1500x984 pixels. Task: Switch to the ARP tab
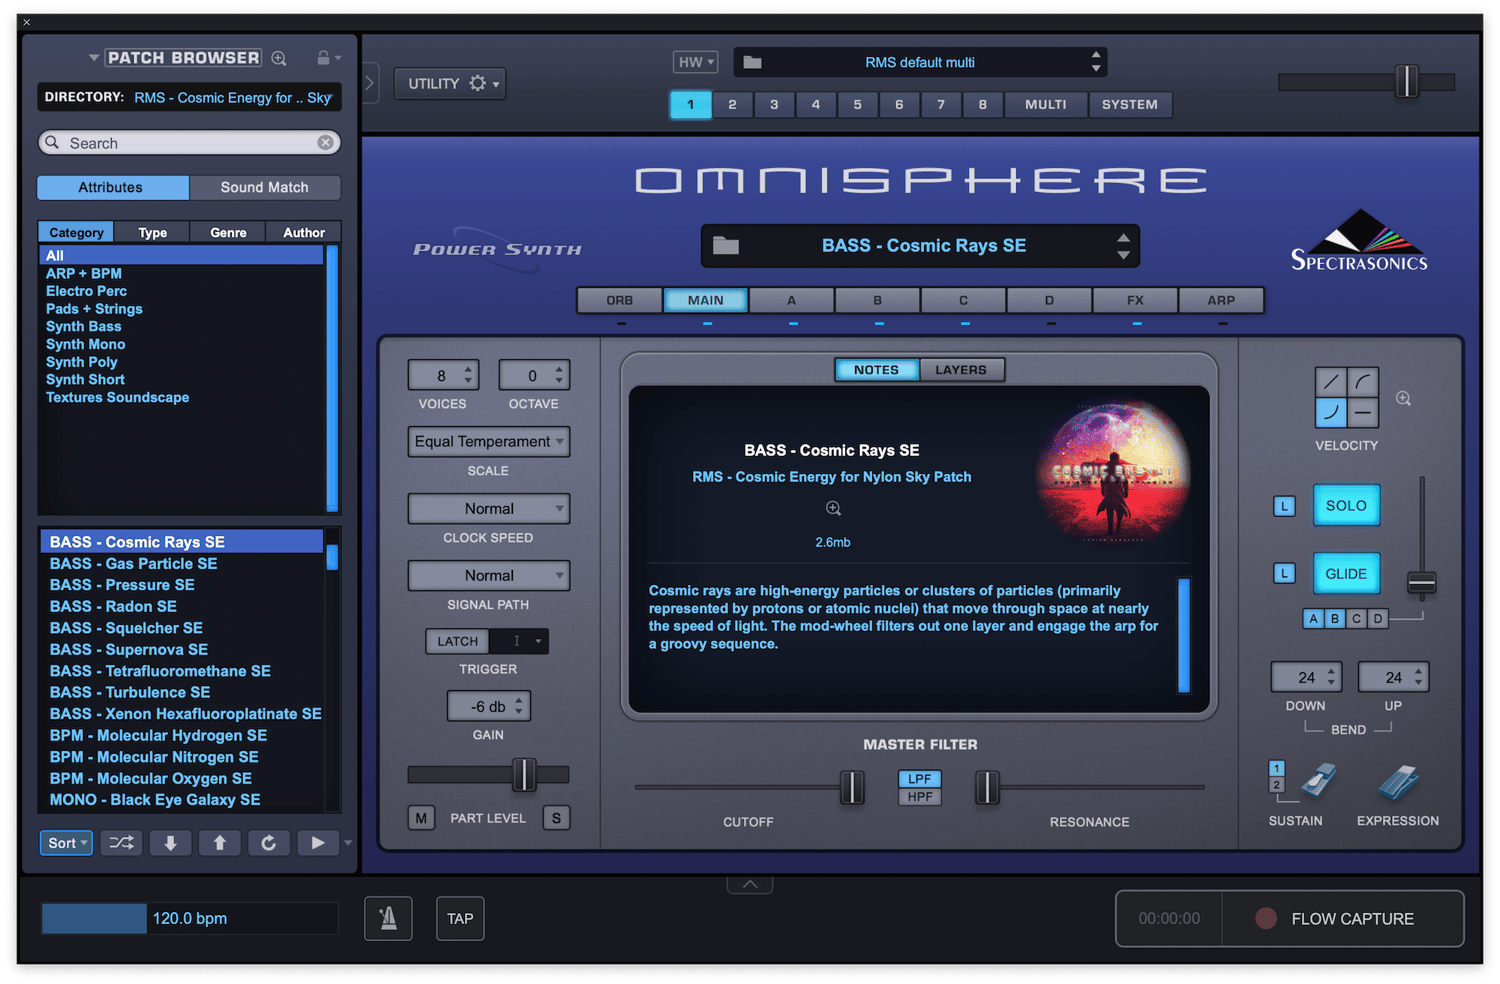point(1221,300)
